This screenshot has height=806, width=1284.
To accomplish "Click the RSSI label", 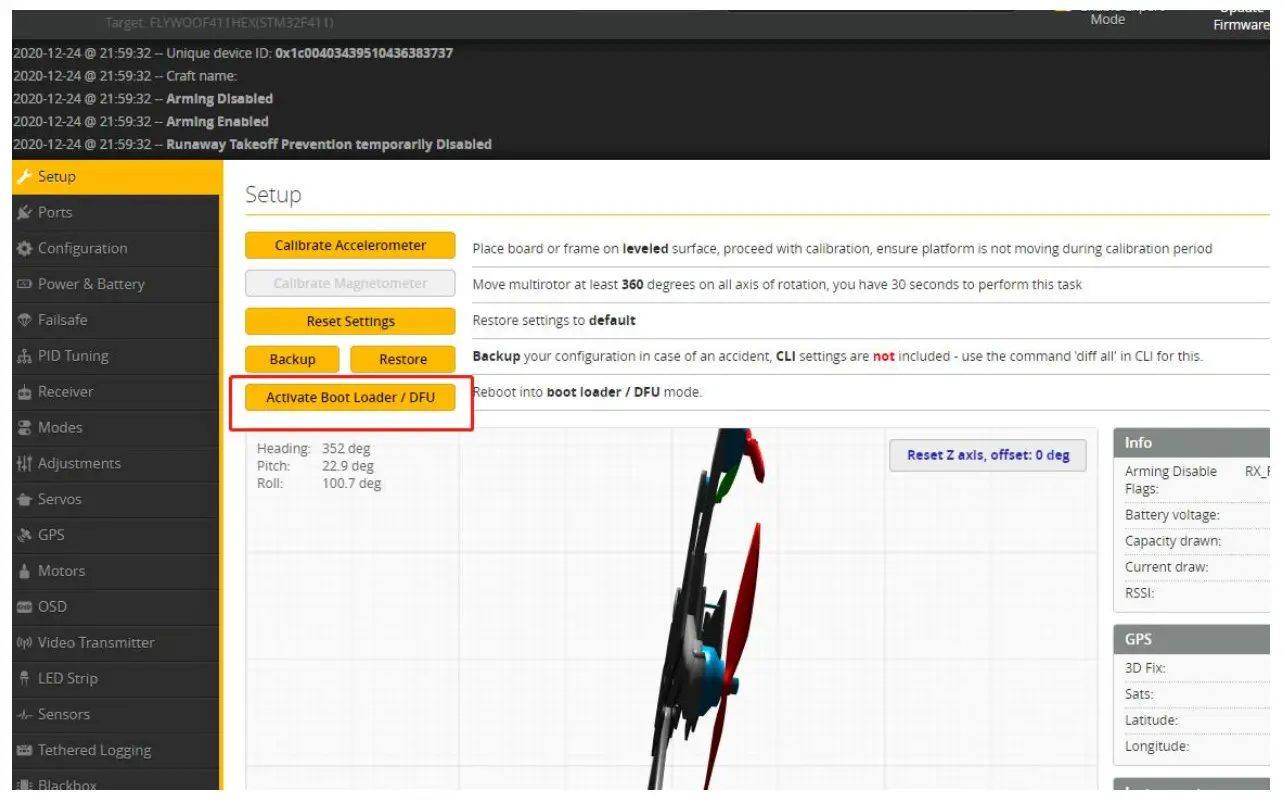I will pyautogui.click(x=1140, y=593).
